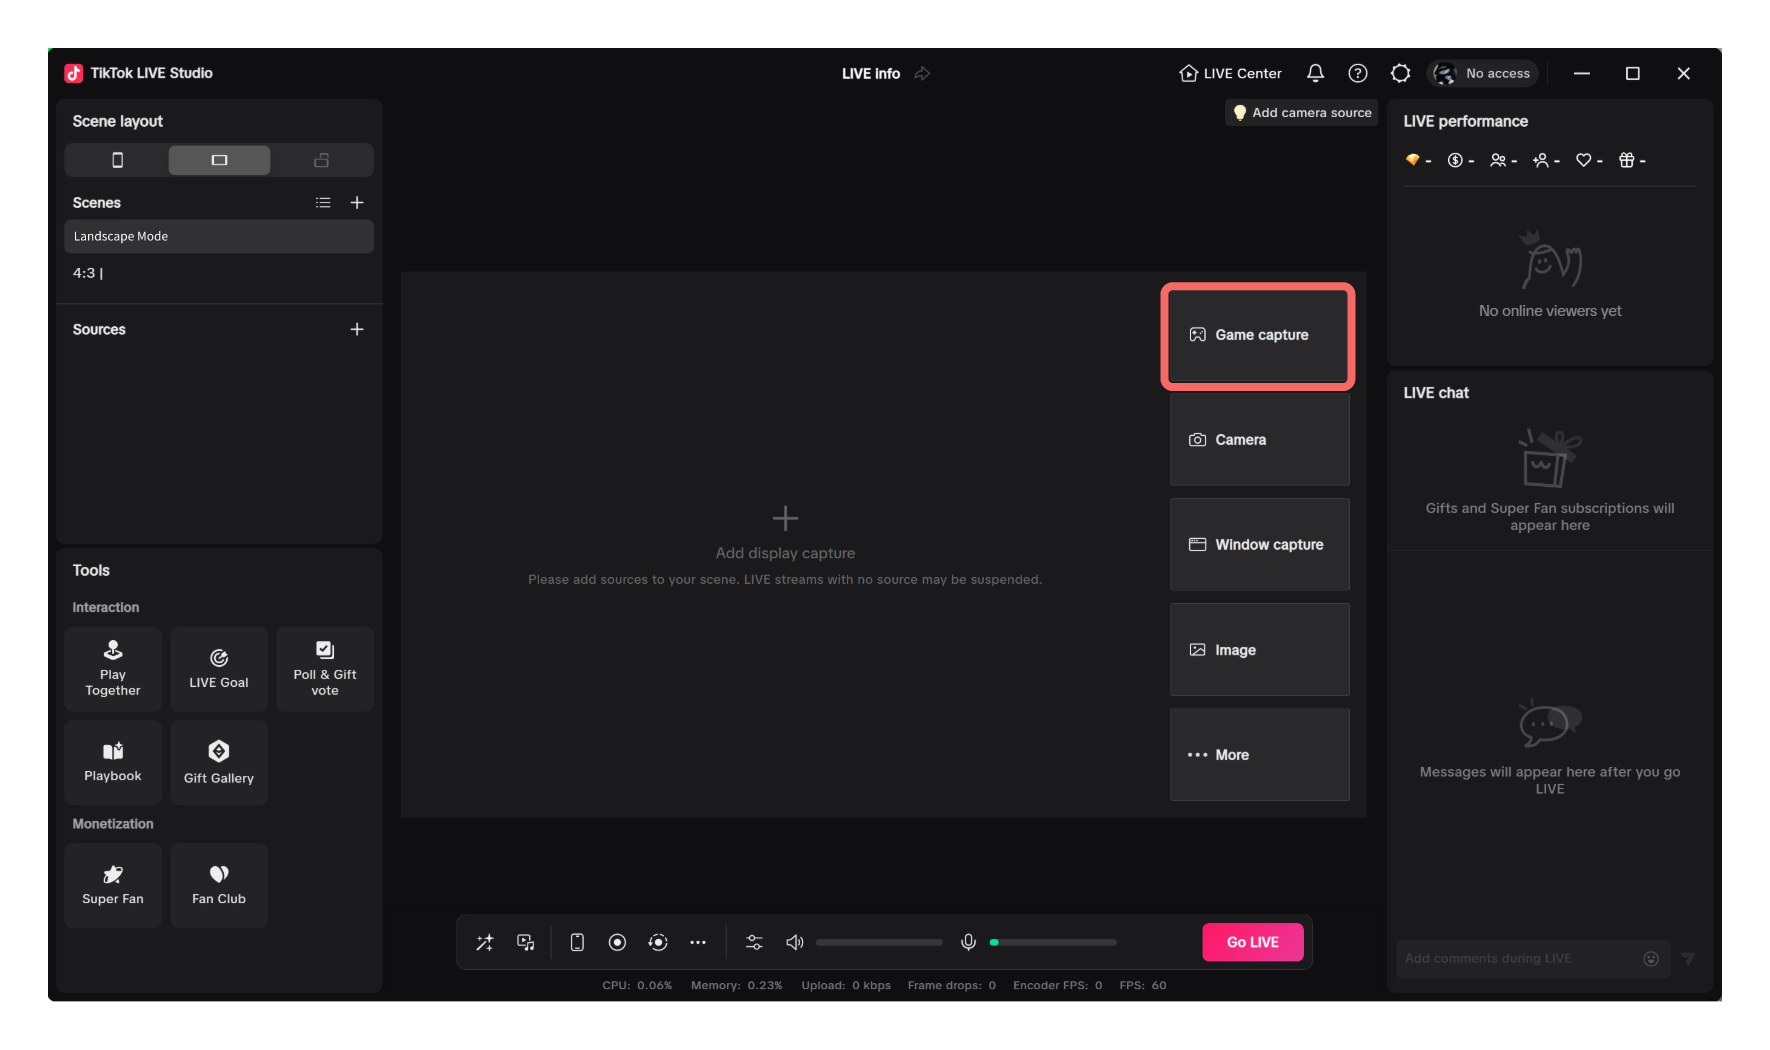Open the notifications bell

pyautogui.click(x=1315, y=73)
